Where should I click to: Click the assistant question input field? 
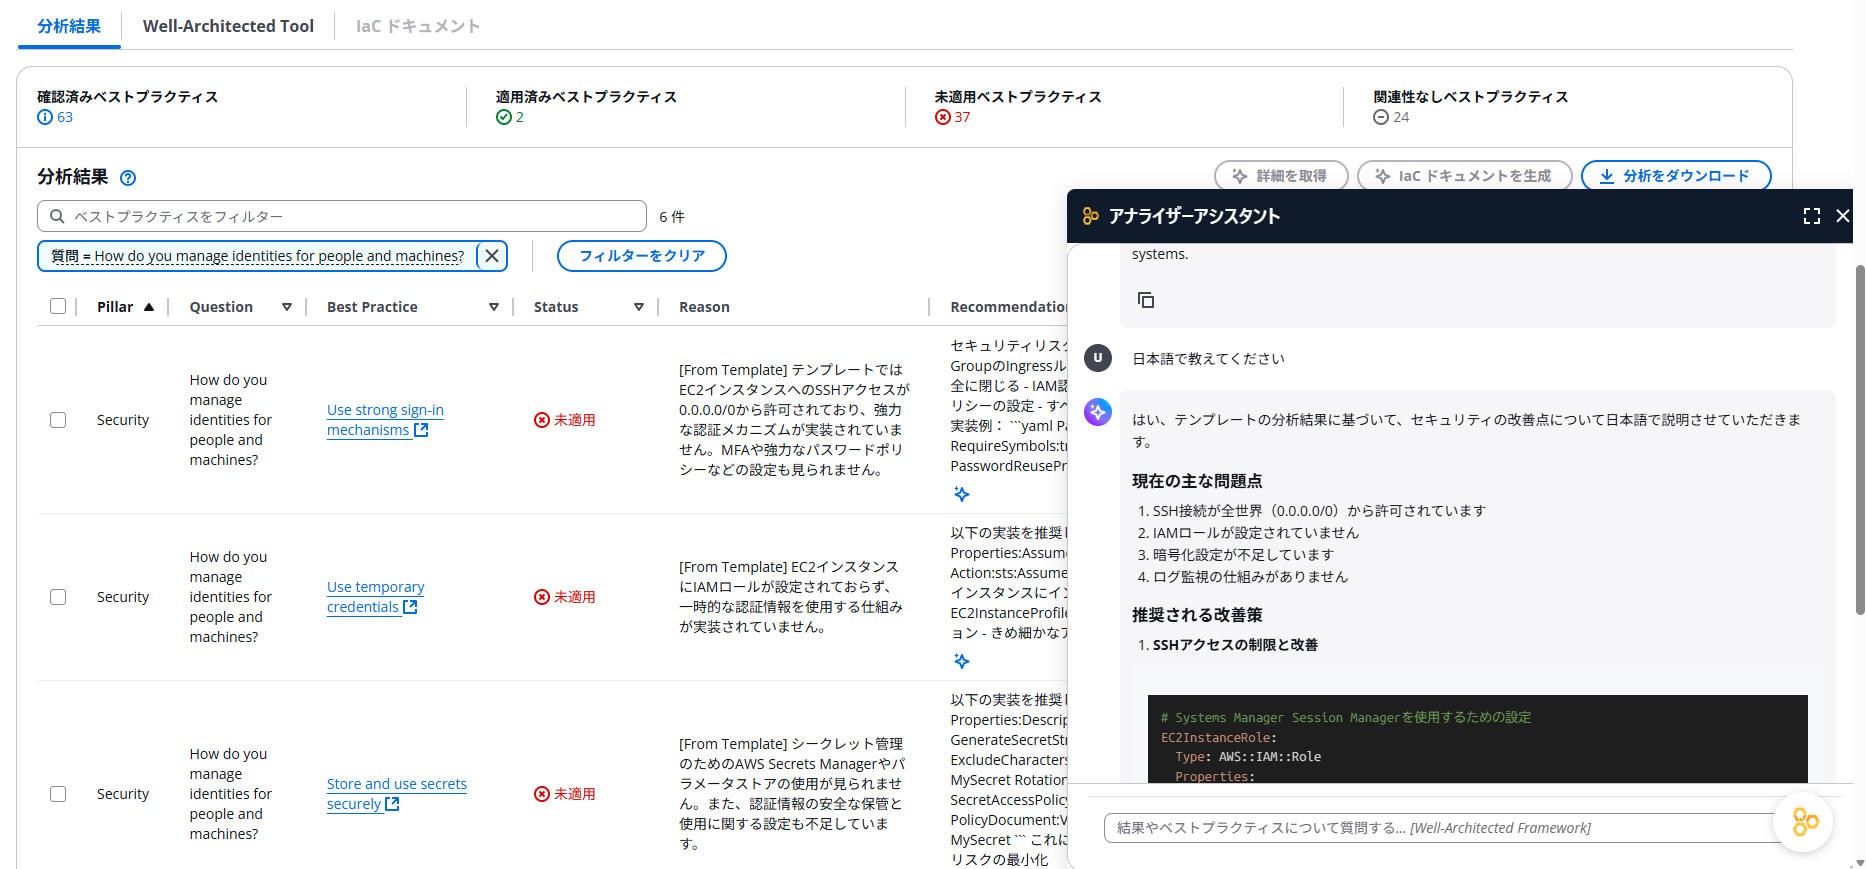(x=1440, y=828)
